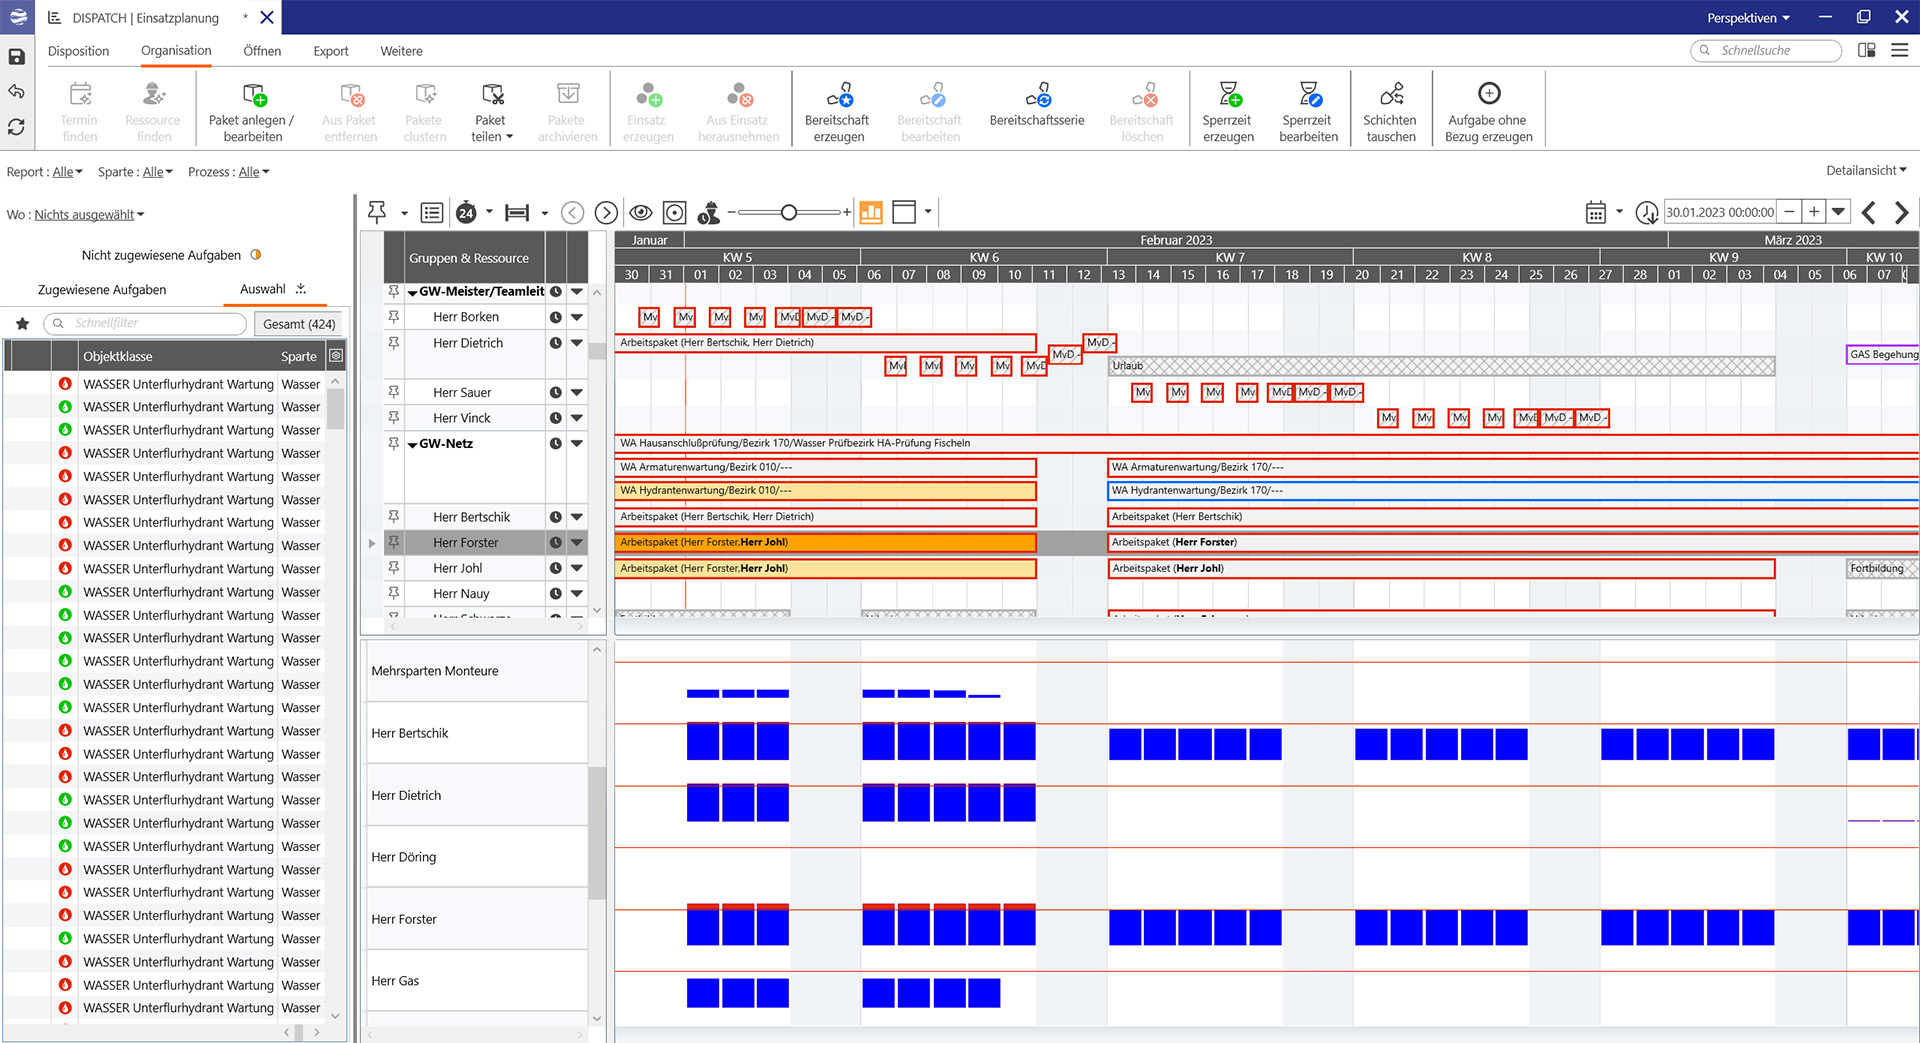Navigate timeline right with large chevron
Viewport: 1920px width, 1043px height.
(1902, 212)
